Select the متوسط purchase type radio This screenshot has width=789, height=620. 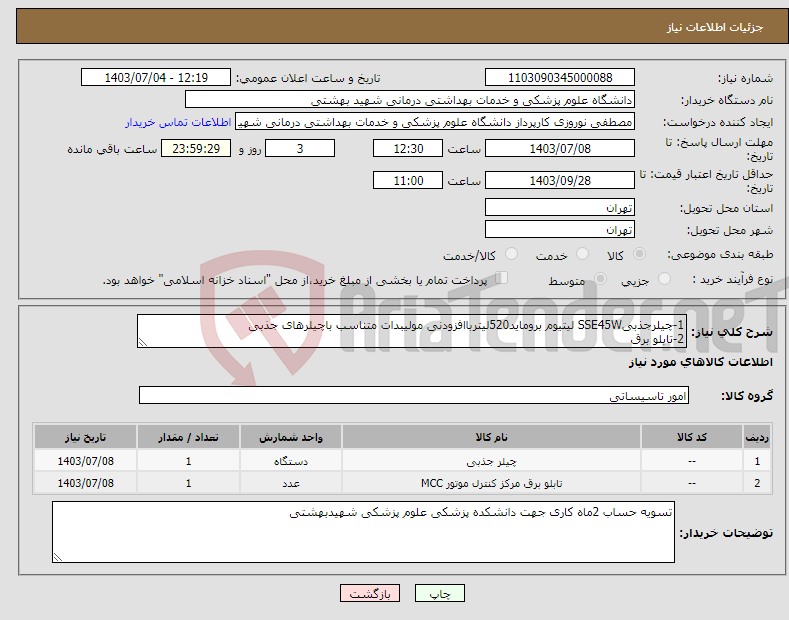pyautogui.click(x=600, y=279)
